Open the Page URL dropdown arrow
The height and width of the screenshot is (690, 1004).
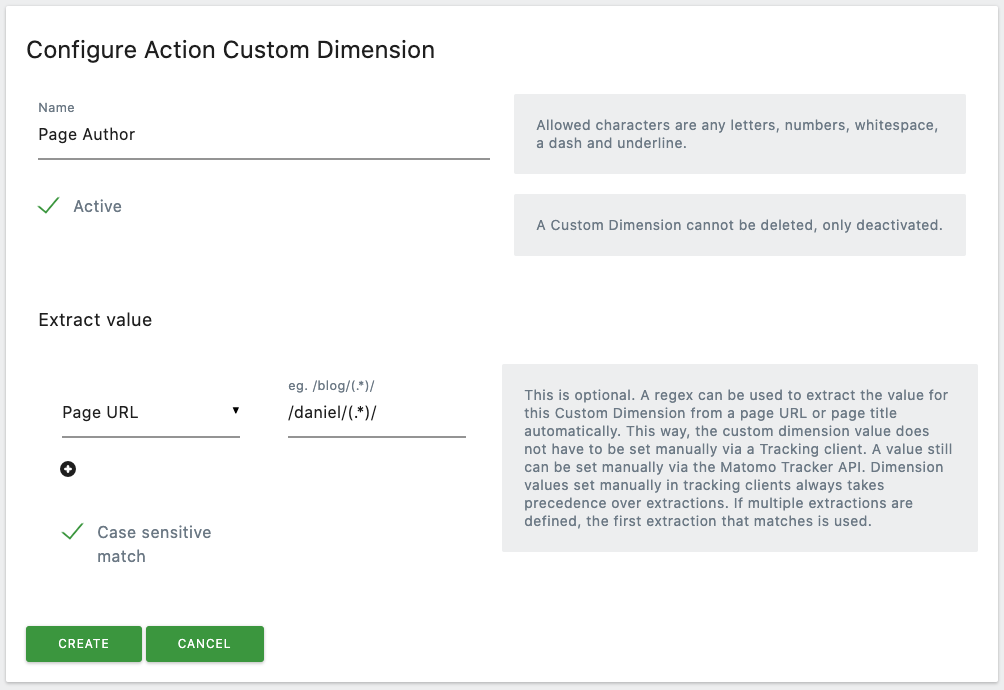pyautogui.click(x=236, y=411)
